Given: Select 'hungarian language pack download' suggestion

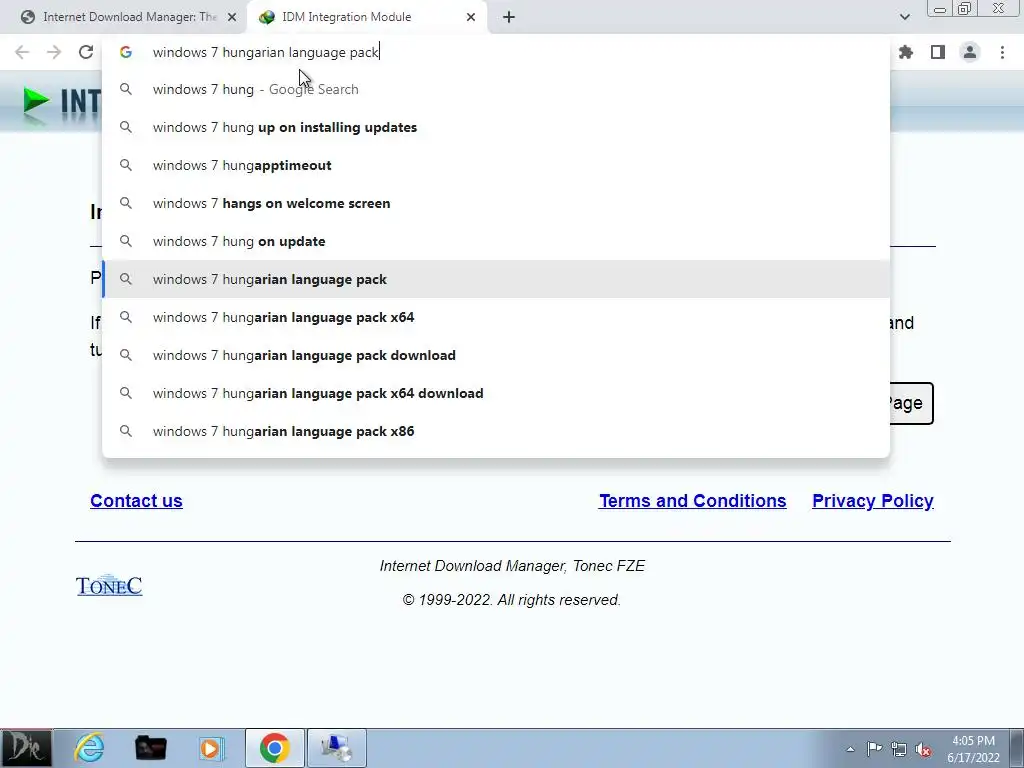Looking at the screenshot, I should pos(496,355).
